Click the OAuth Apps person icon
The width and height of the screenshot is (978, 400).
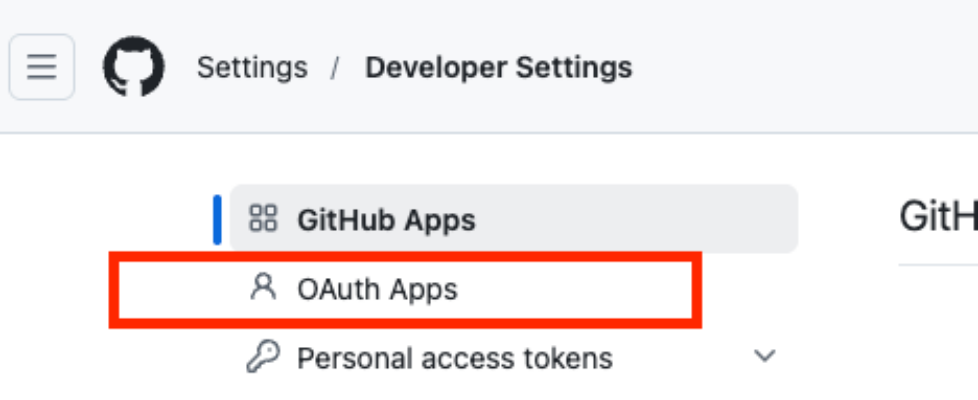click(x=262, y=289)
